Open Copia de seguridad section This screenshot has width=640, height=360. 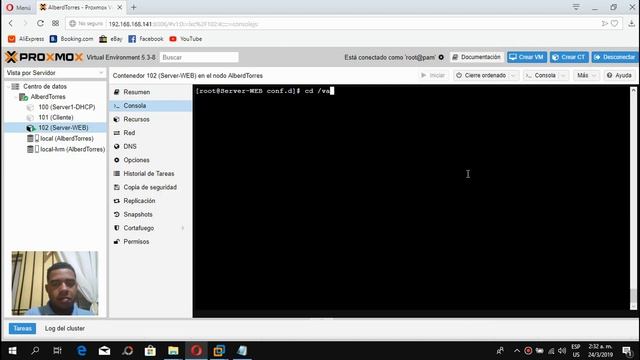pyautogui.click(x=151, y=187)
